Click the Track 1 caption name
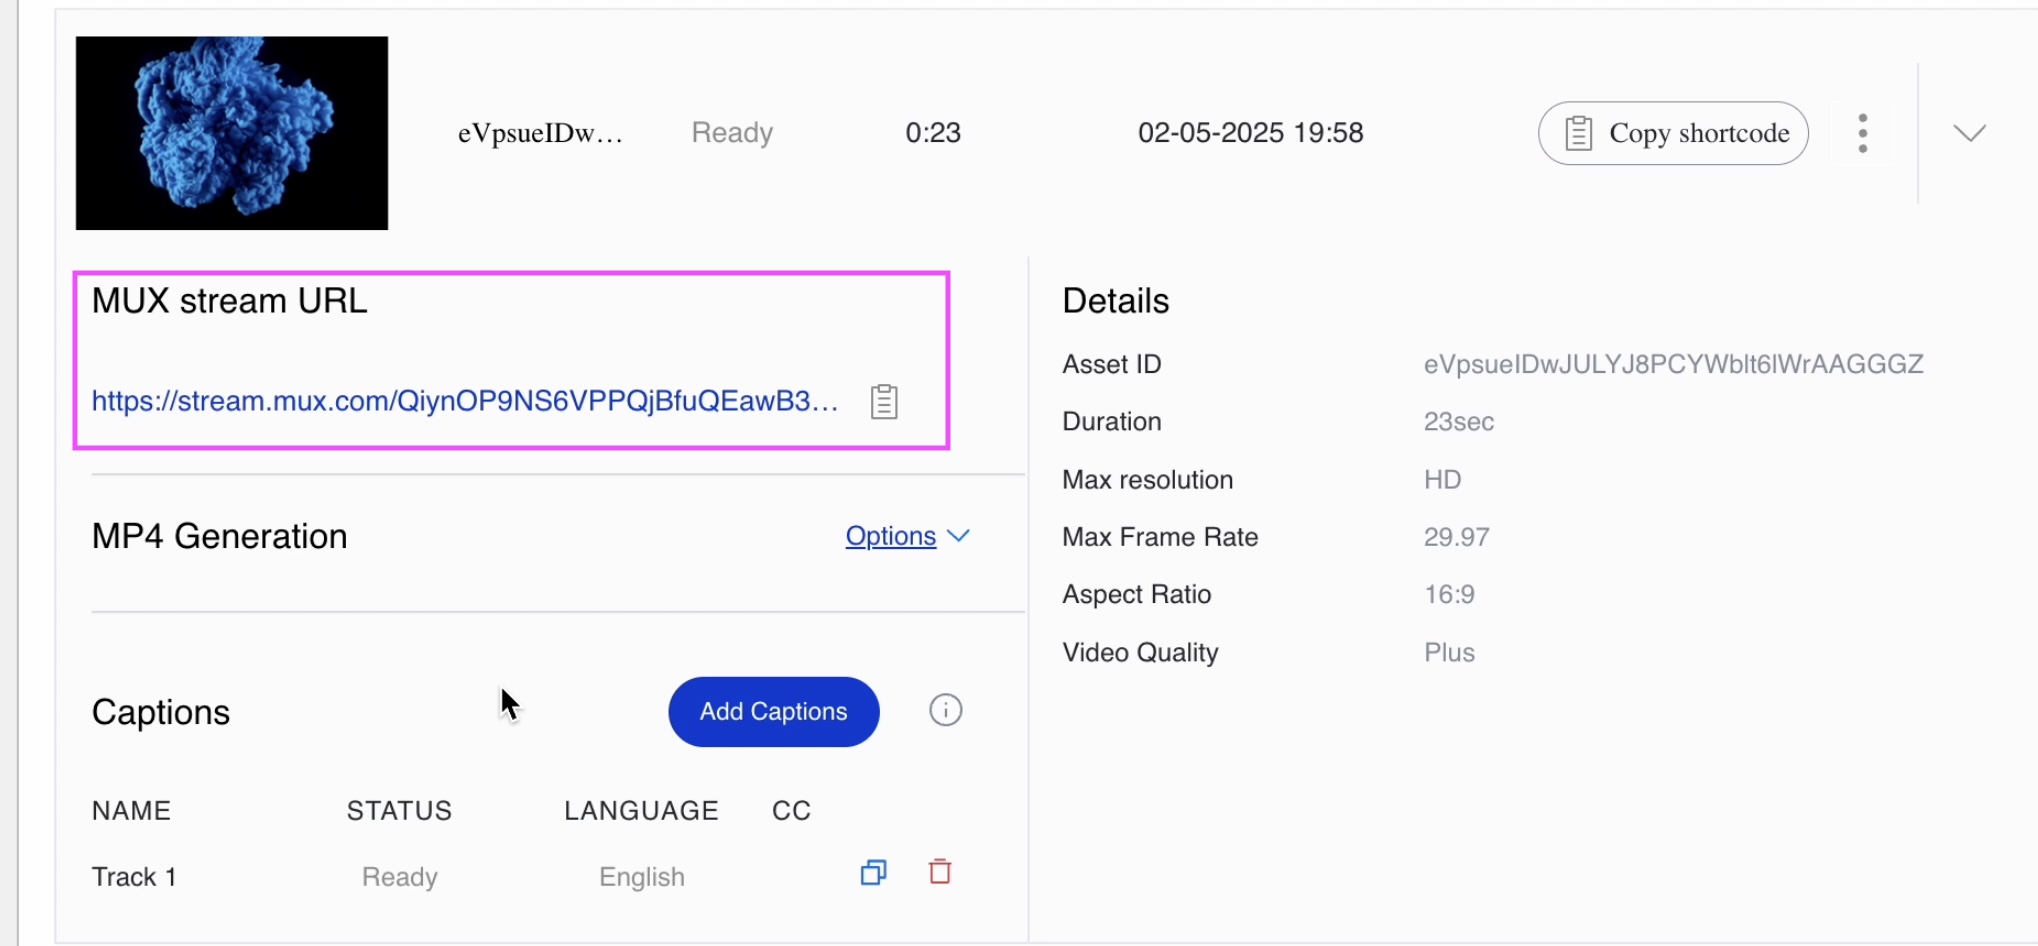 point(134,877)
